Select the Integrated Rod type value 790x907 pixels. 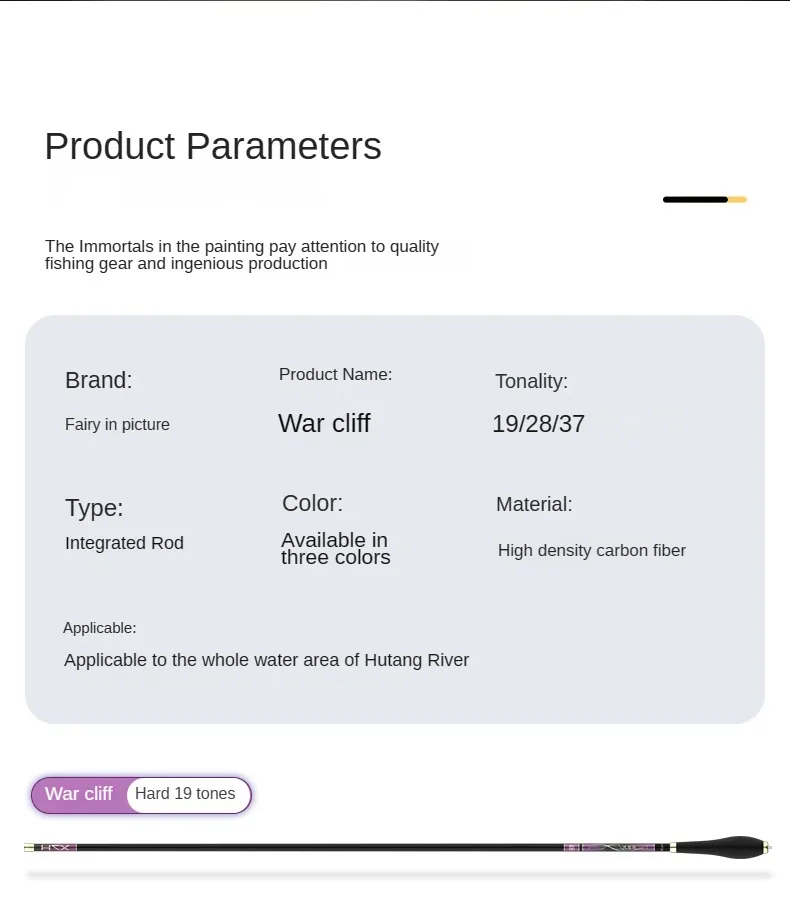(x=124, y=543)
